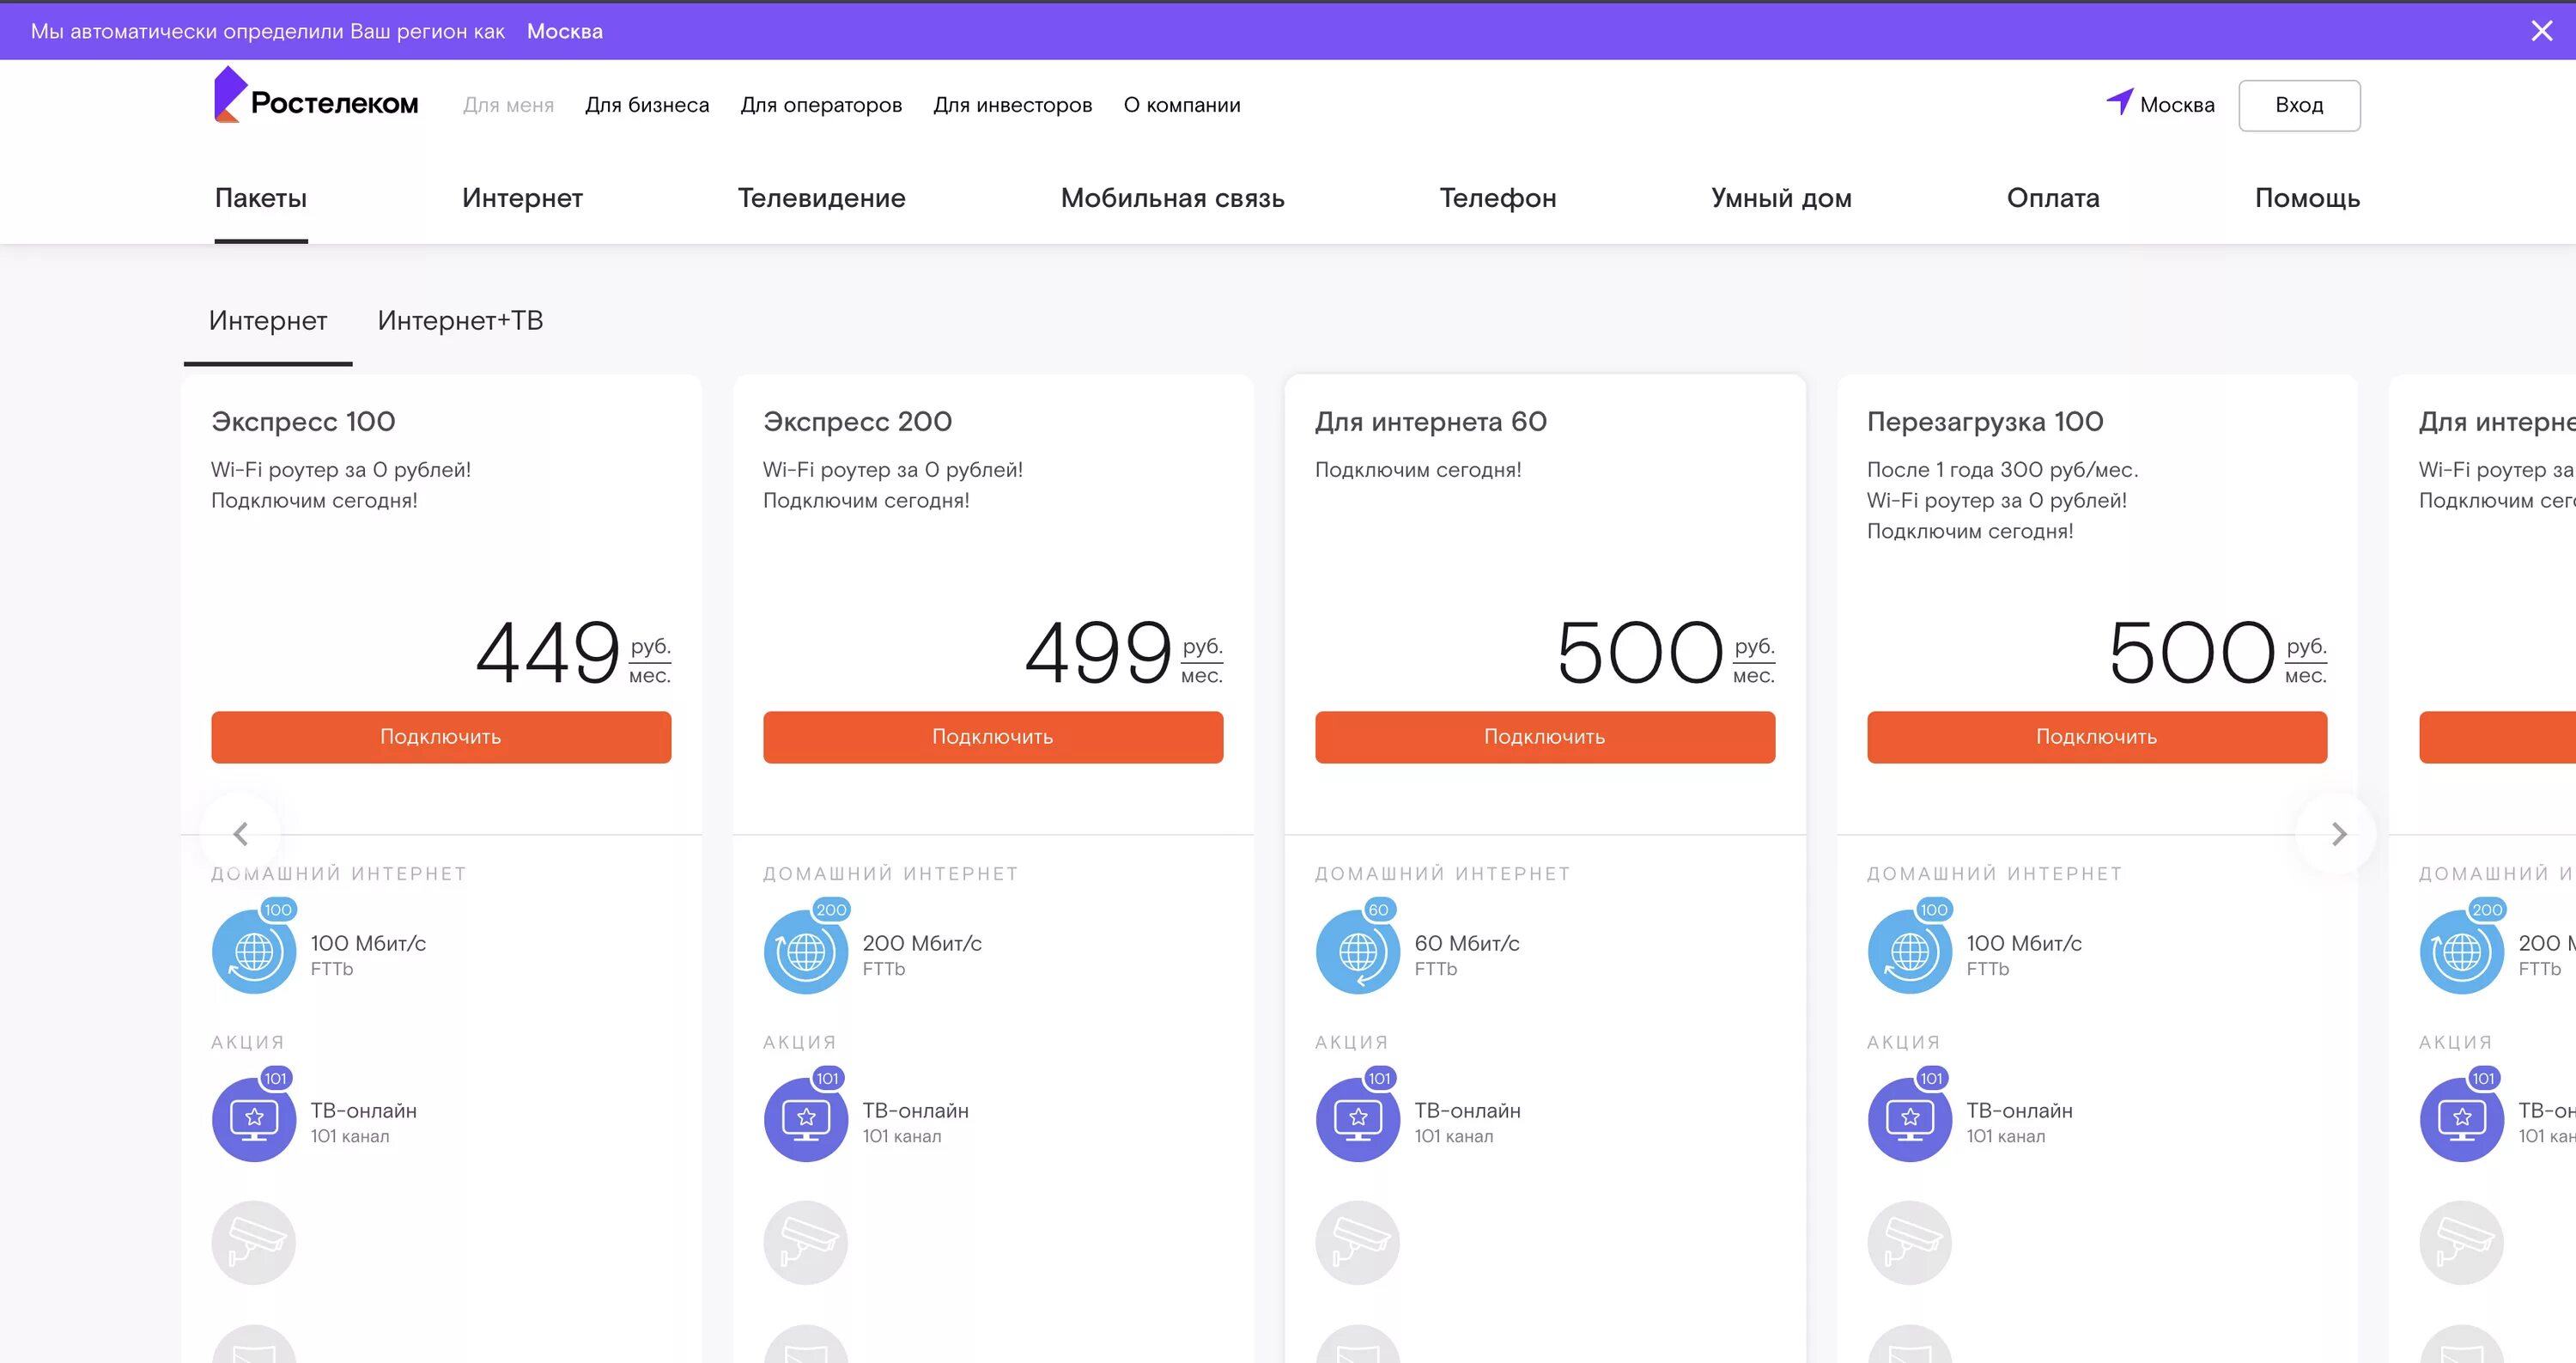Click Подключить for Экспресс 200
2576x1363 pixels.
pyautogui.click(x=993, y=737)
